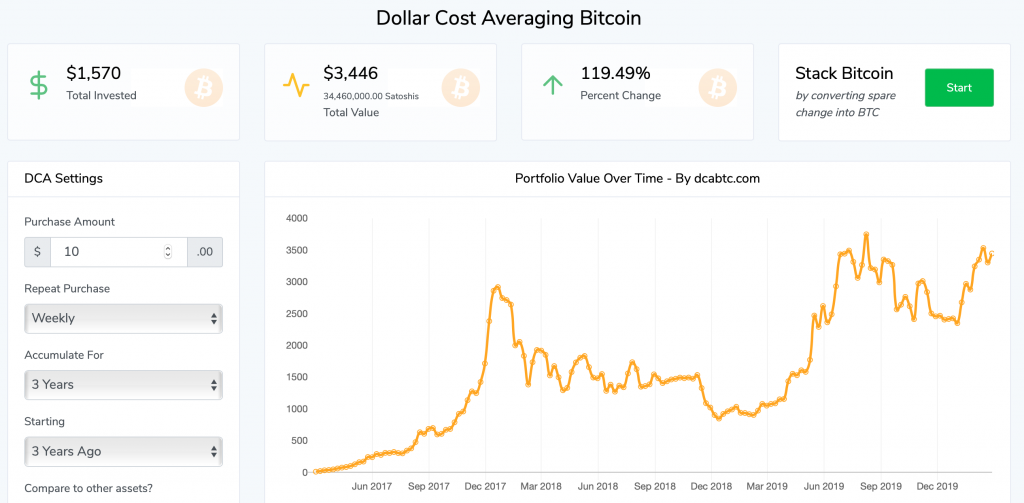Click the Portfolio Value Over Time title
The height and width of the screenshot is (503, 1024).
pyautogui.click(x=637, y=179)
